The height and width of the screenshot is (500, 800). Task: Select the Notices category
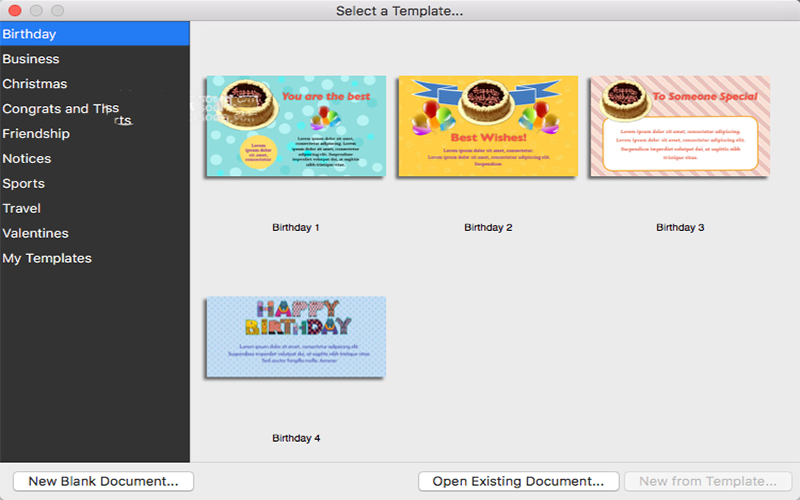[x=94, y=159]
